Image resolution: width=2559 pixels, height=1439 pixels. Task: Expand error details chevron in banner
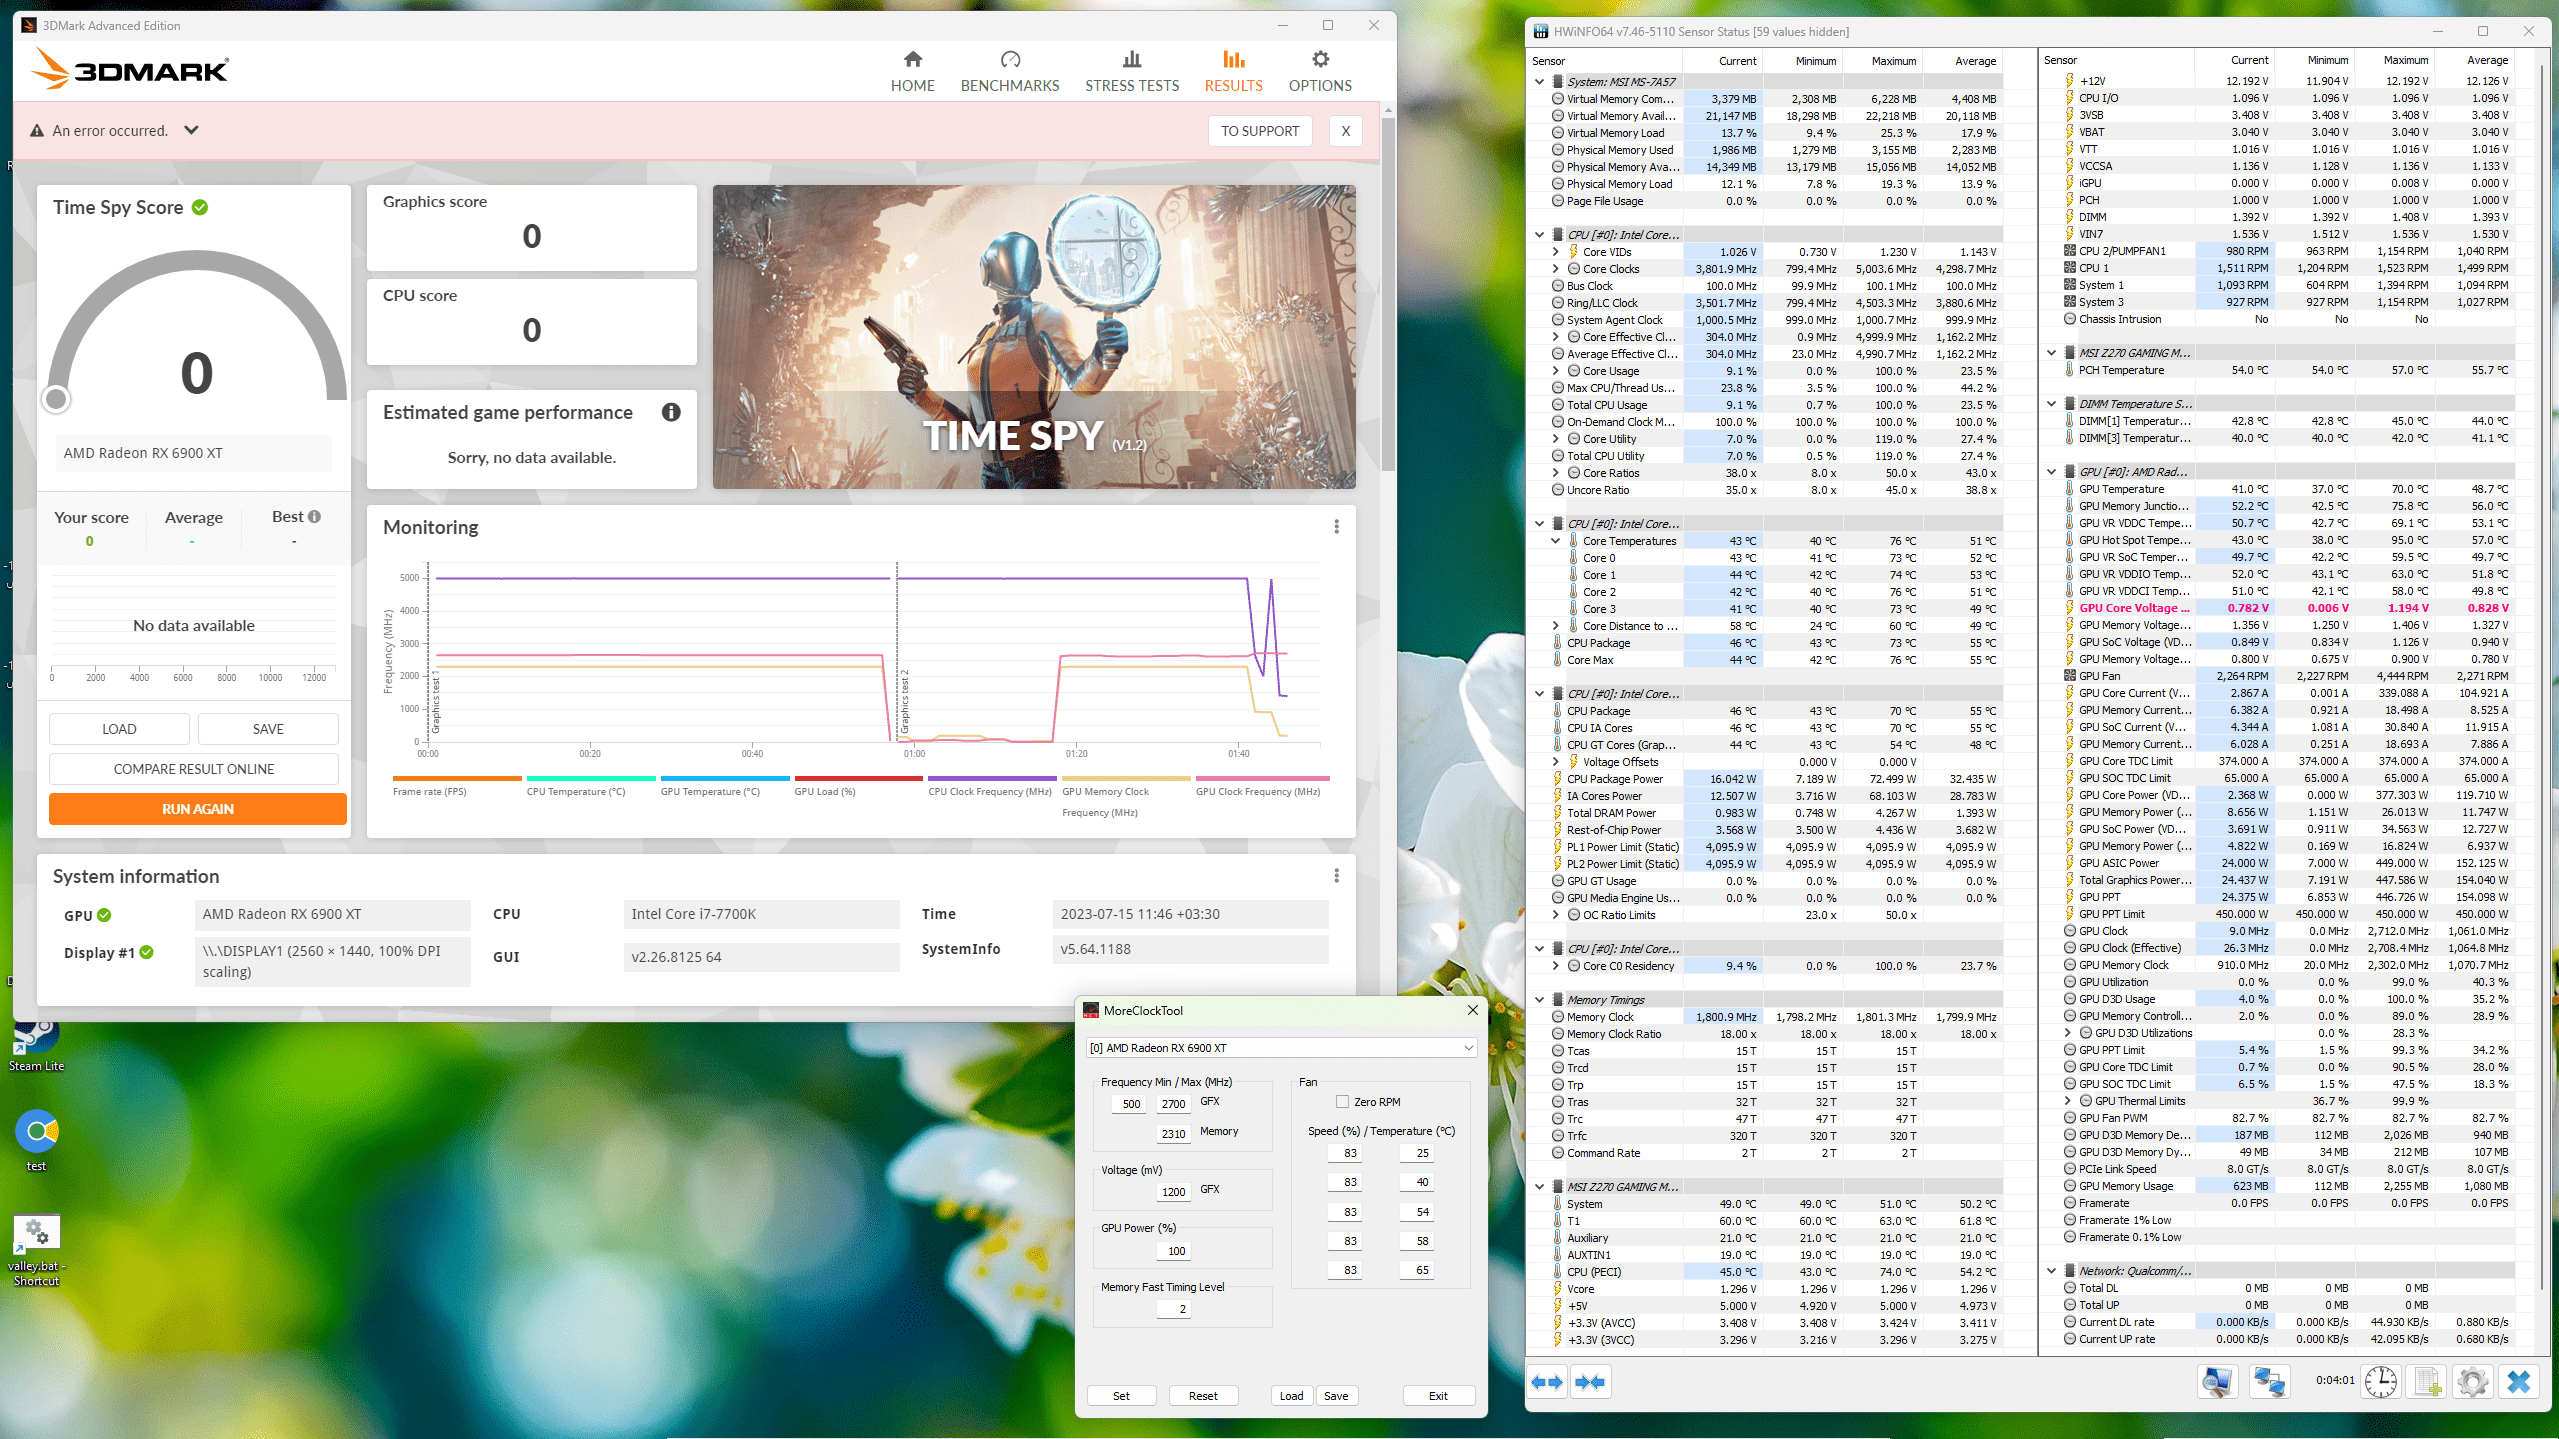click(x=191, y=130)
